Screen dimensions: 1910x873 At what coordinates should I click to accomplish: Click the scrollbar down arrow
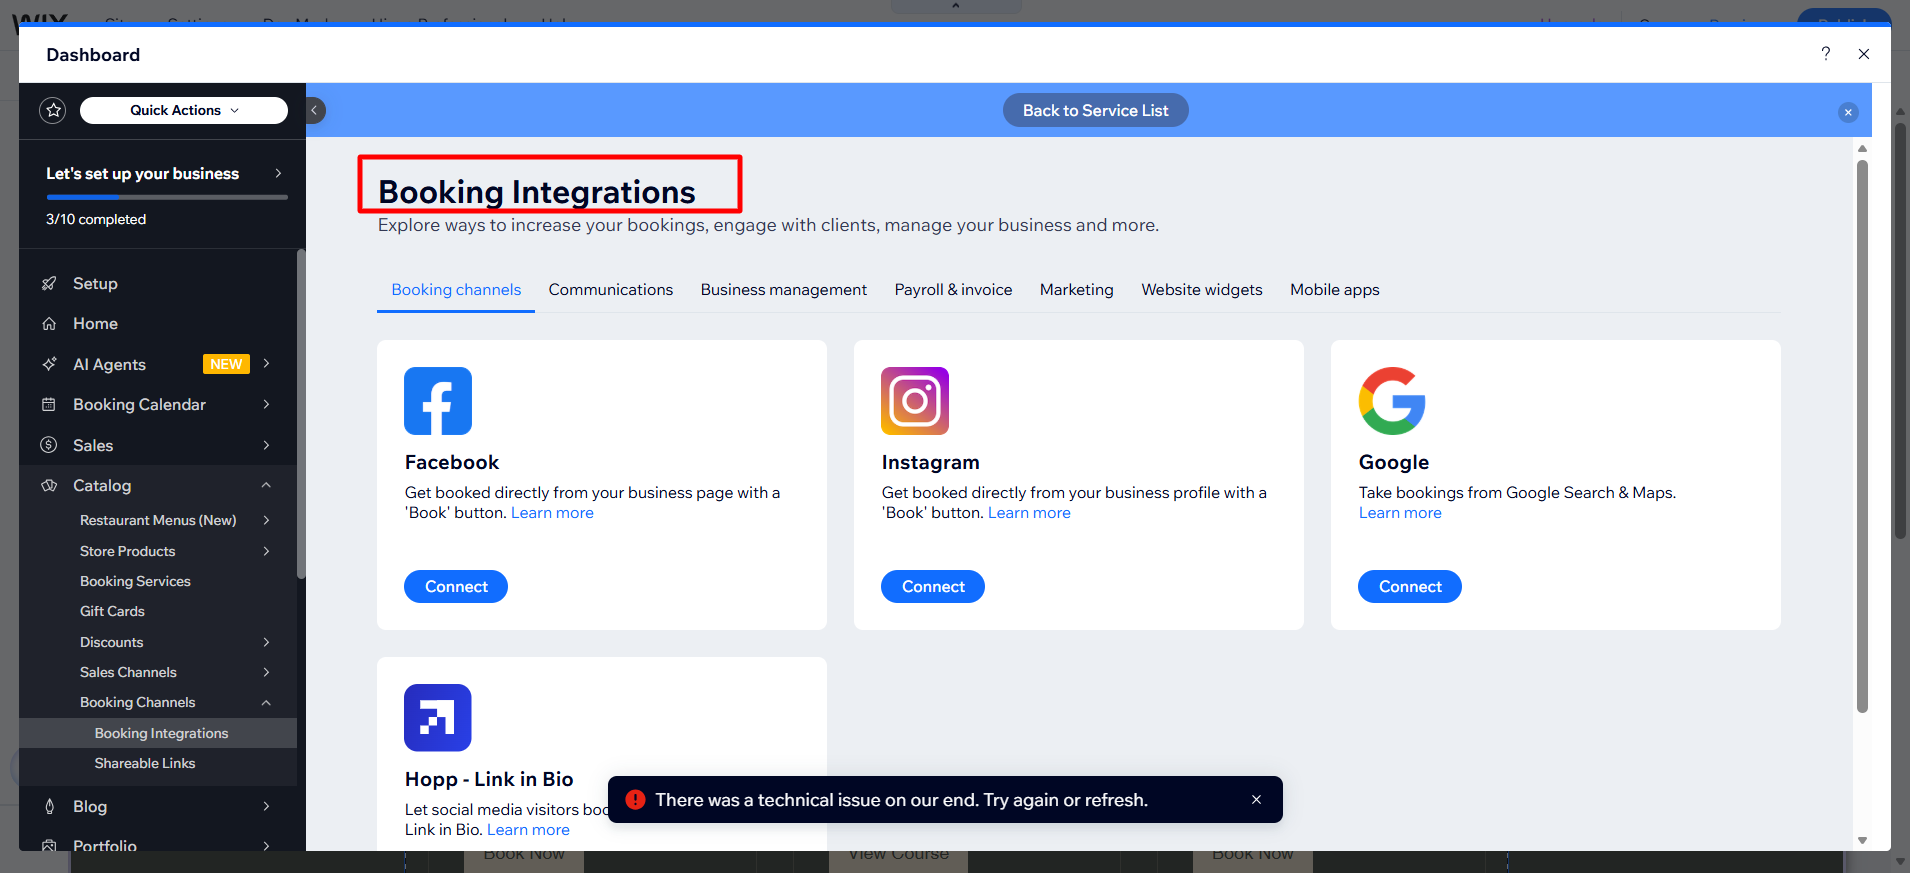point(1862,841)
